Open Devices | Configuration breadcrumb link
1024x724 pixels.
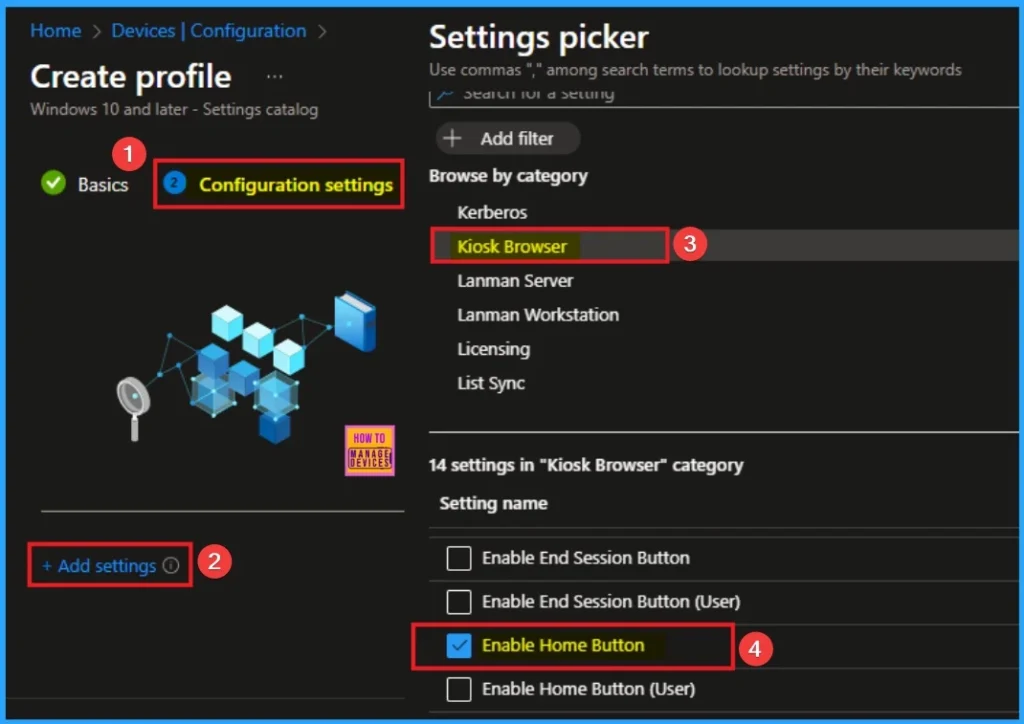click(x=209, y=31)
